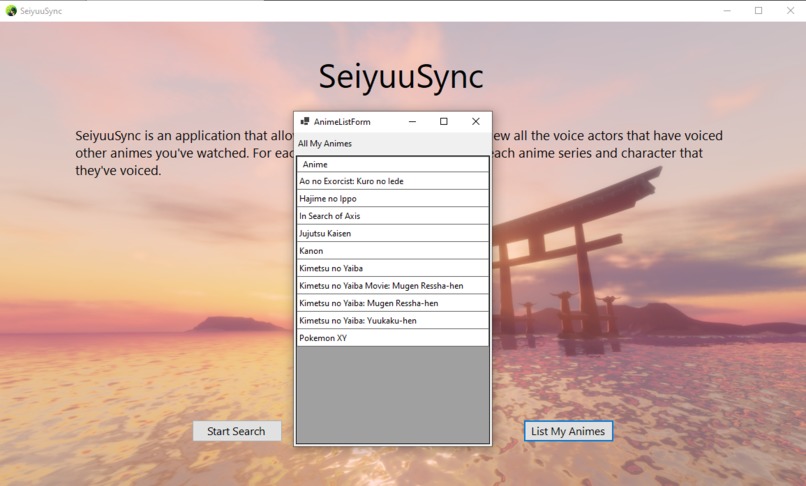Screen dimensions: 806x486
Task: Click the Anime column header
Action: (393, 164)
